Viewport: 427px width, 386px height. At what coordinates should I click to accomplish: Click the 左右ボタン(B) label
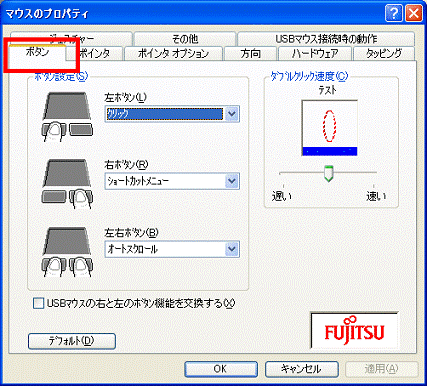point(131,233)
